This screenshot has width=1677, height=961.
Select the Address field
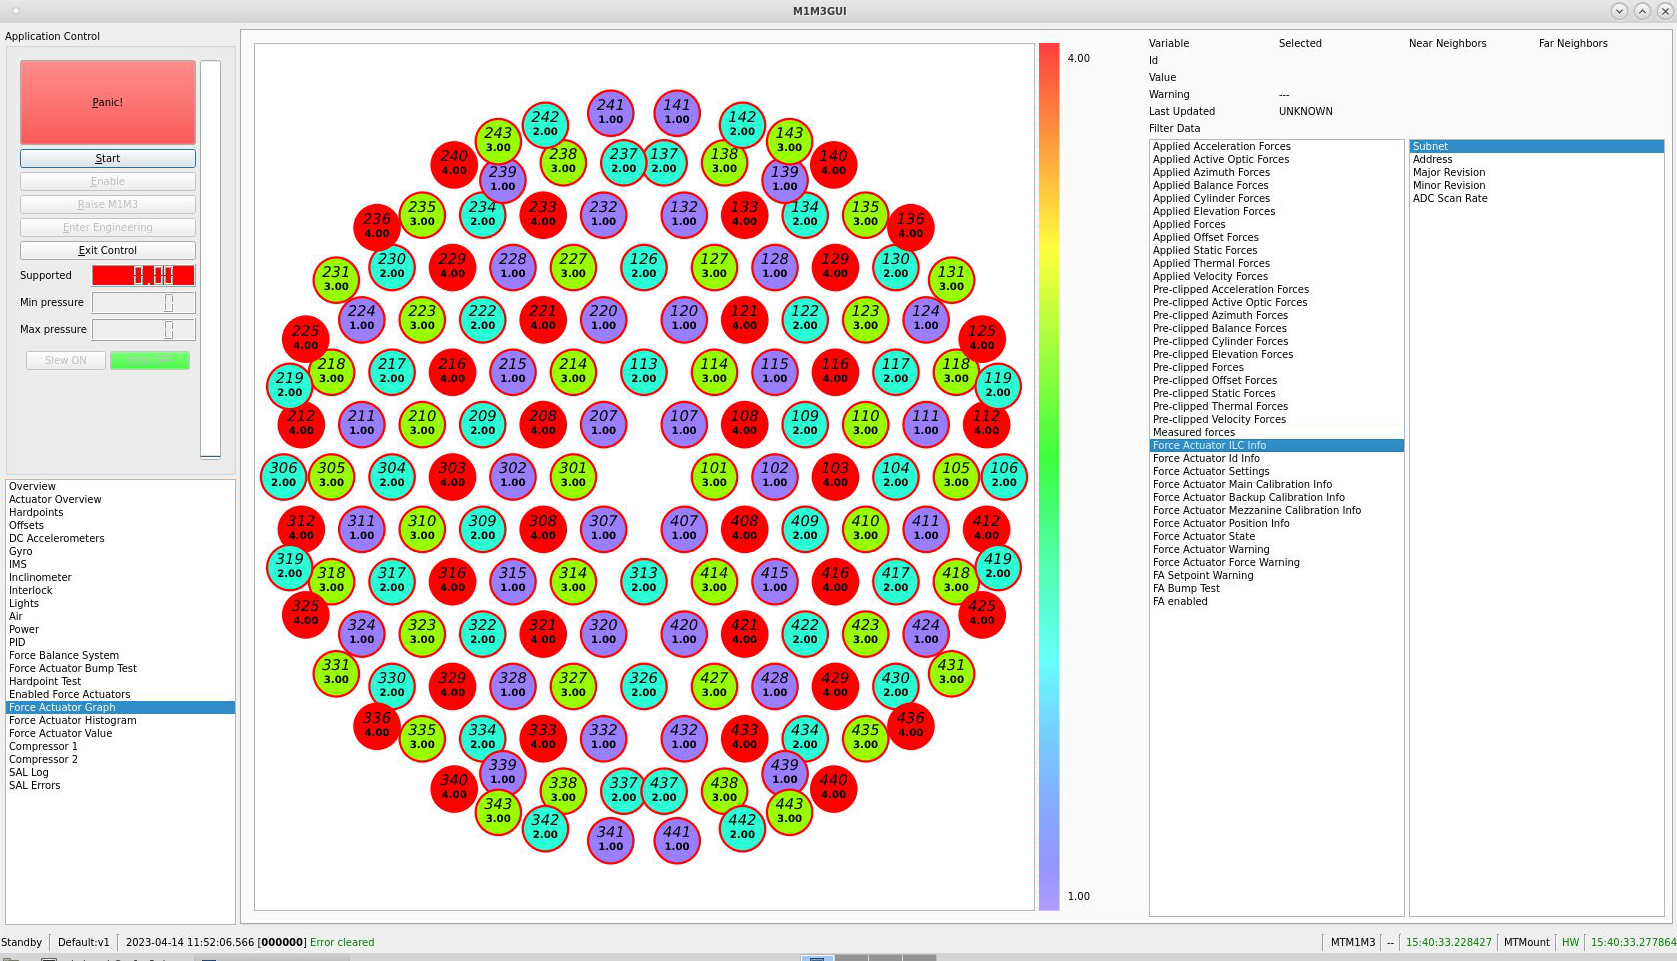(1537, 159)
